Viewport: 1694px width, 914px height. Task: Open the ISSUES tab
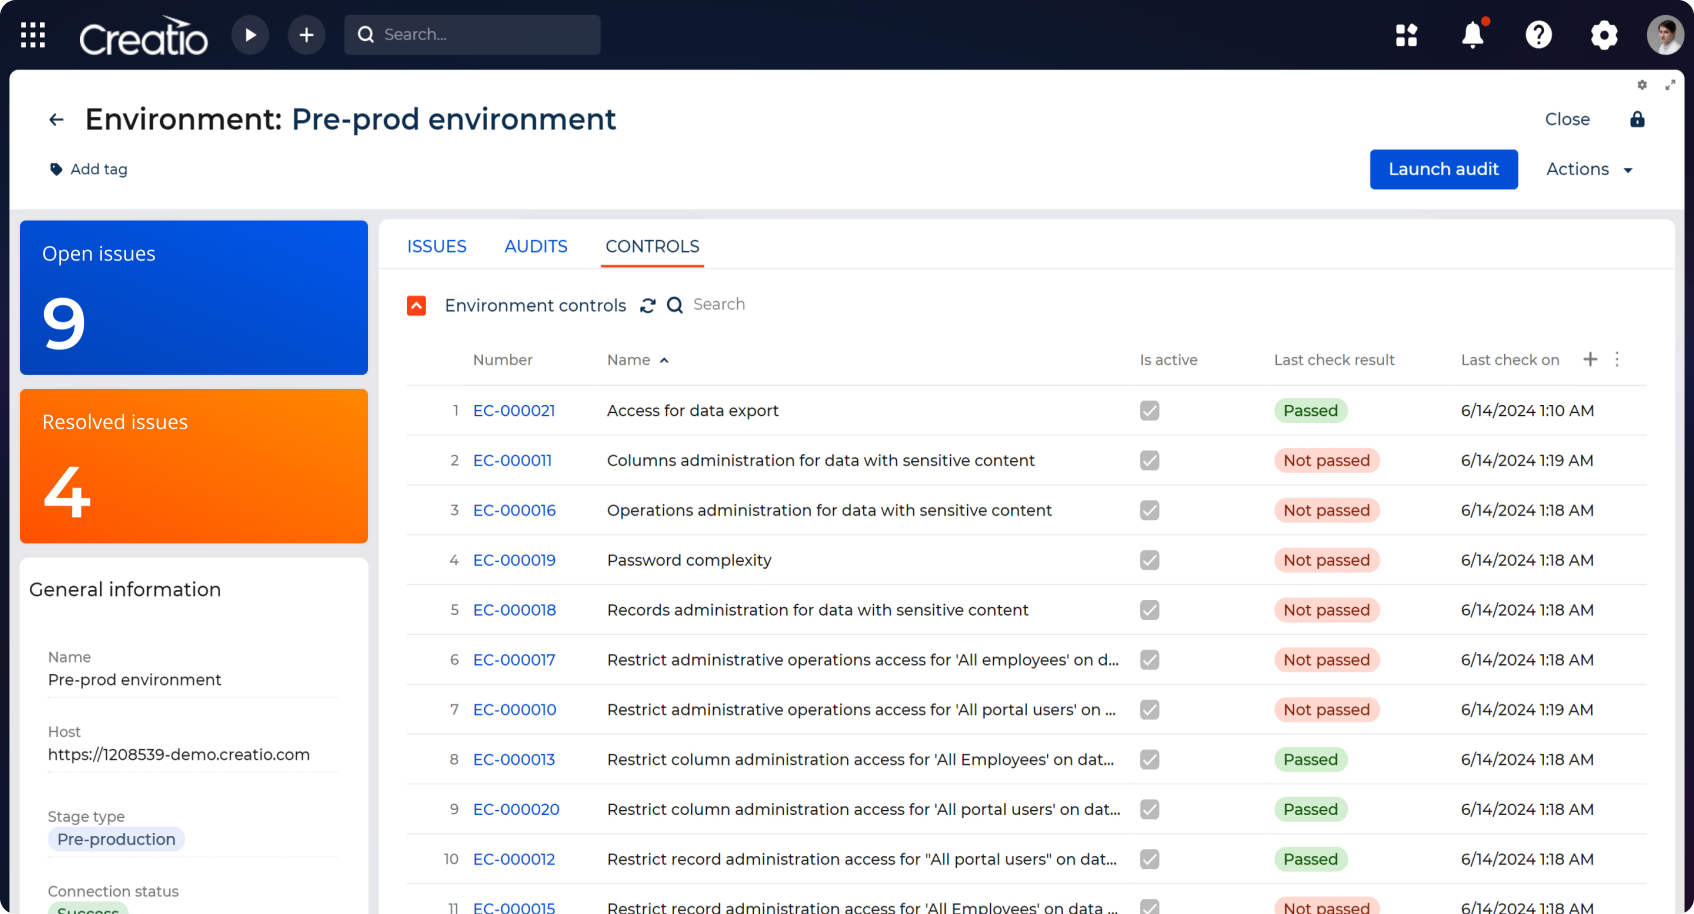click(437, 246)
